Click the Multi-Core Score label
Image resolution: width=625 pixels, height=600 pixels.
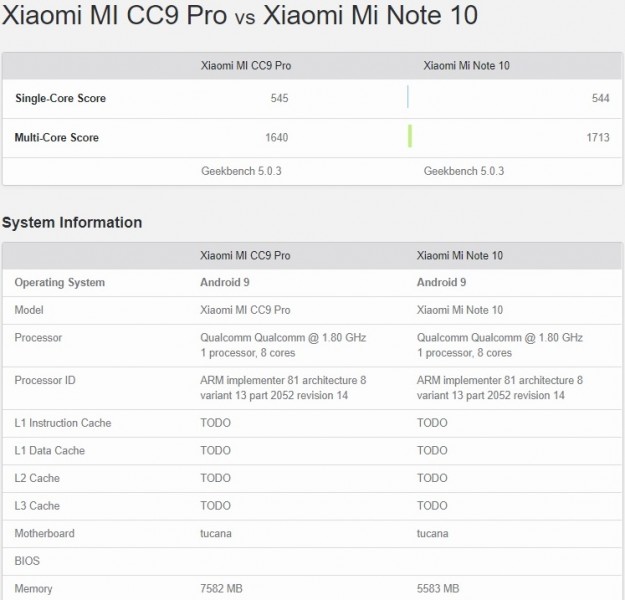coord(57,138)
